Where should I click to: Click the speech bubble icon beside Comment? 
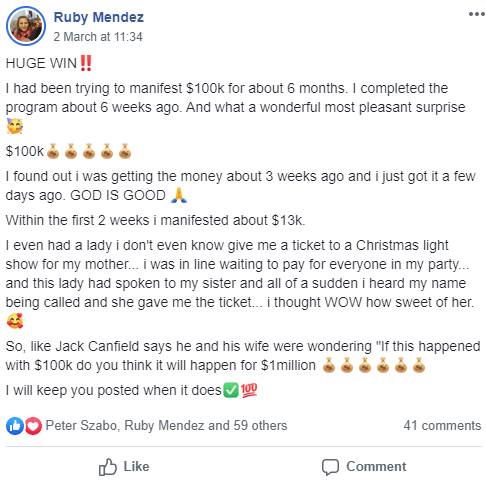tap(330, 467)
